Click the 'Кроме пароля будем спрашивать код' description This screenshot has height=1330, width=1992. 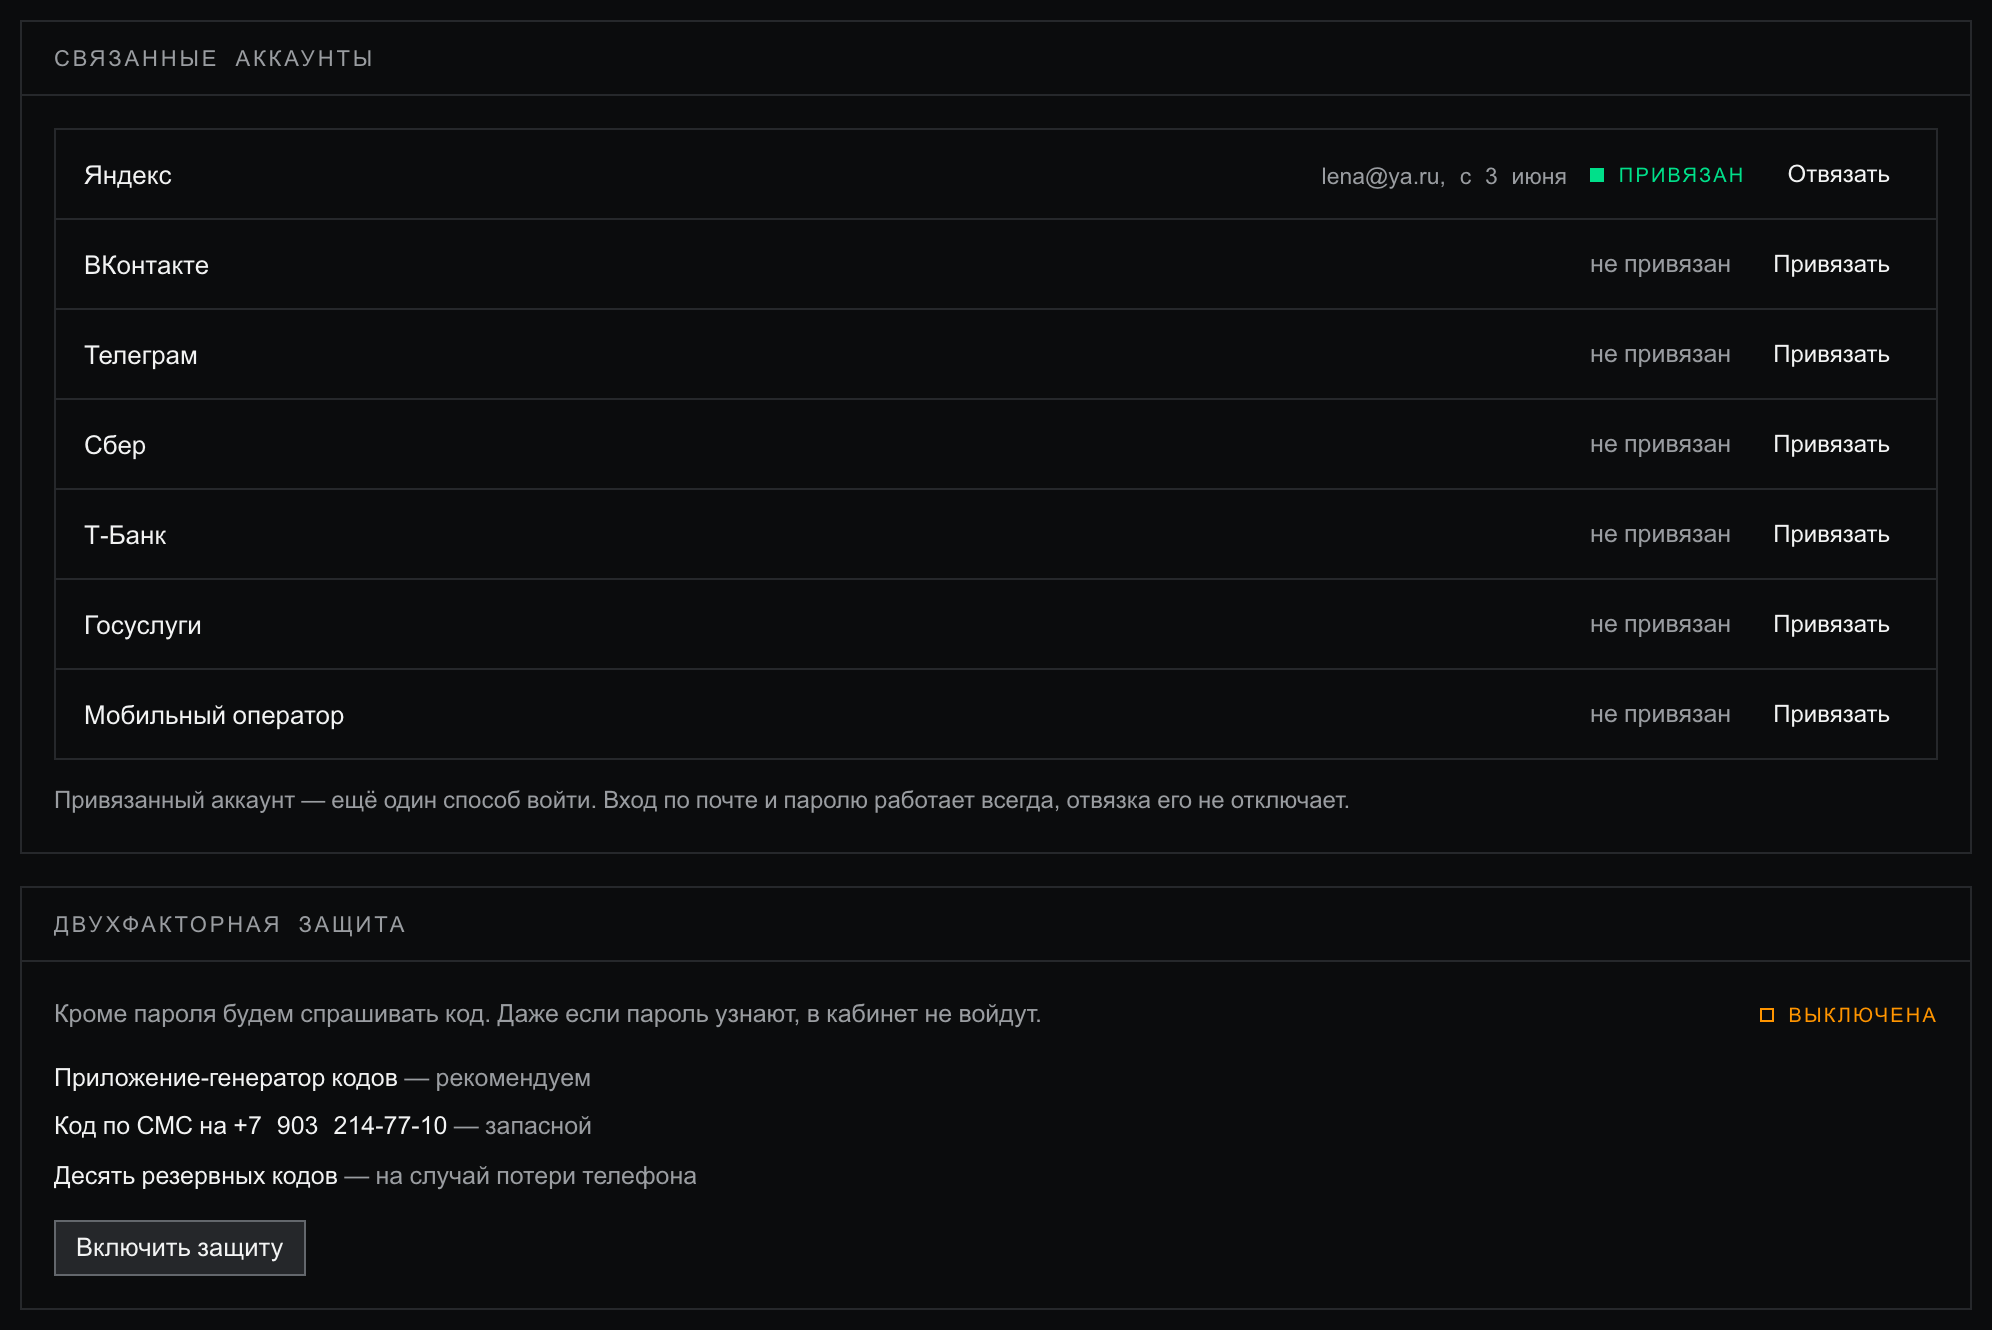pos(548,1014)
